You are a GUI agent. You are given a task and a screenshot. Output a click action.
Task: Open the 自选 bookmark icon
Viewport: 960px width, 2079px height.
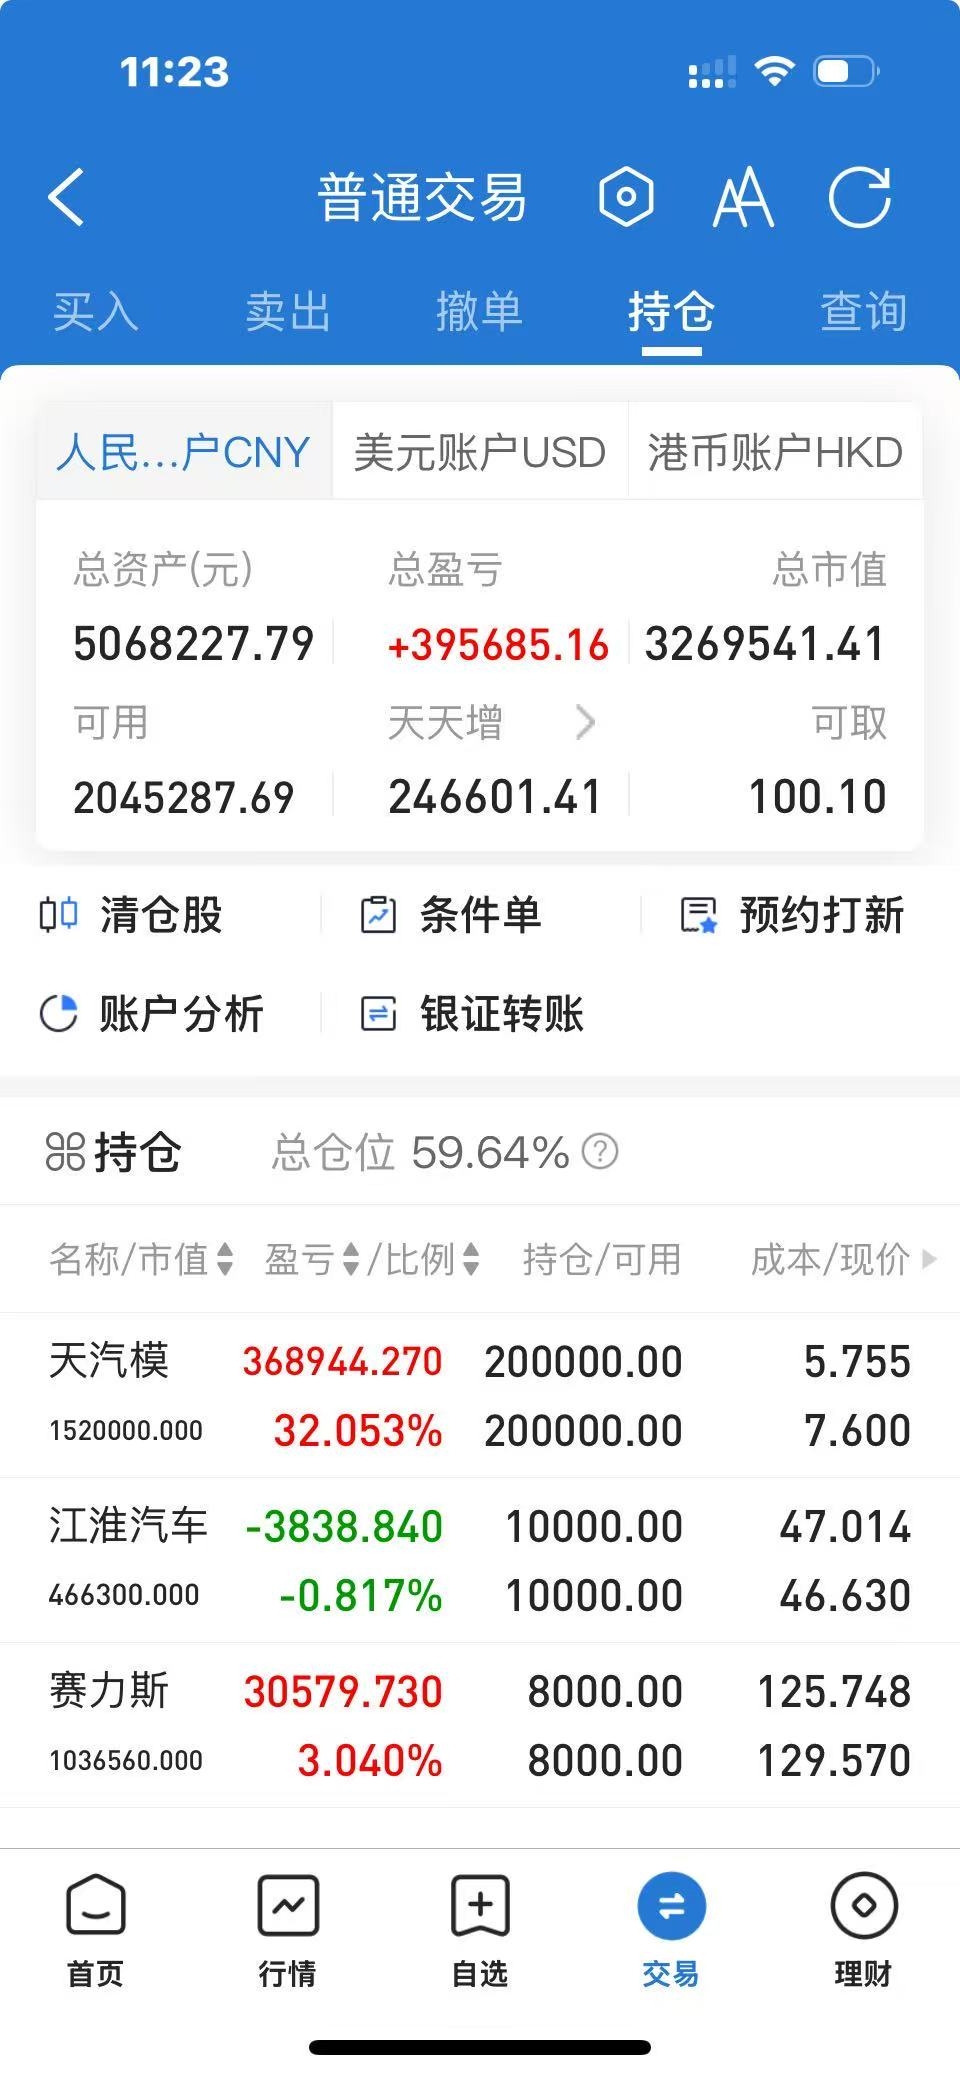pyautogui.click(x=480, y=1905)
